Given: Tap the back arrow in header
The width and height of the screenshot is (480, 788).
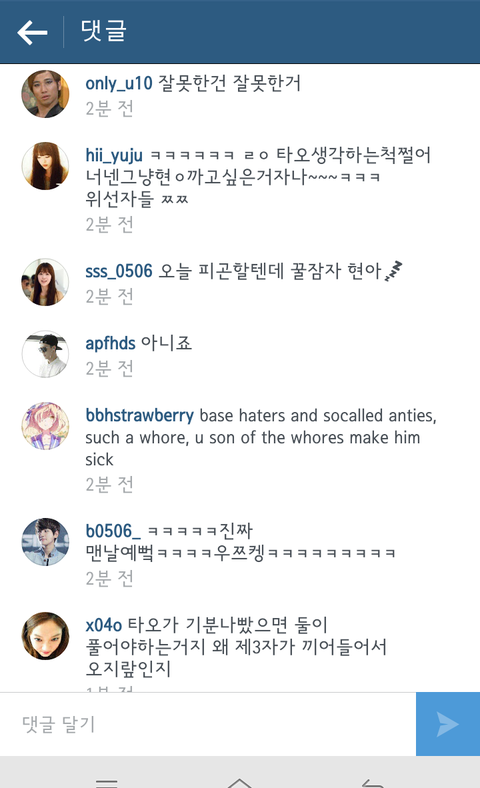Looking at the screenshot, I should 32,33.
